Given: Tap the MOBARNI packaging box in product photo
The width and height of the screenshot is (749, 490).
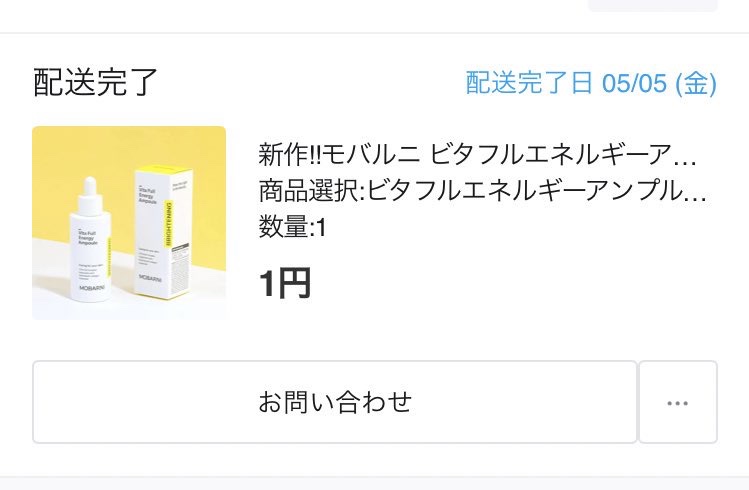Looking at the screenshot, I should click(x=165, y=233).
